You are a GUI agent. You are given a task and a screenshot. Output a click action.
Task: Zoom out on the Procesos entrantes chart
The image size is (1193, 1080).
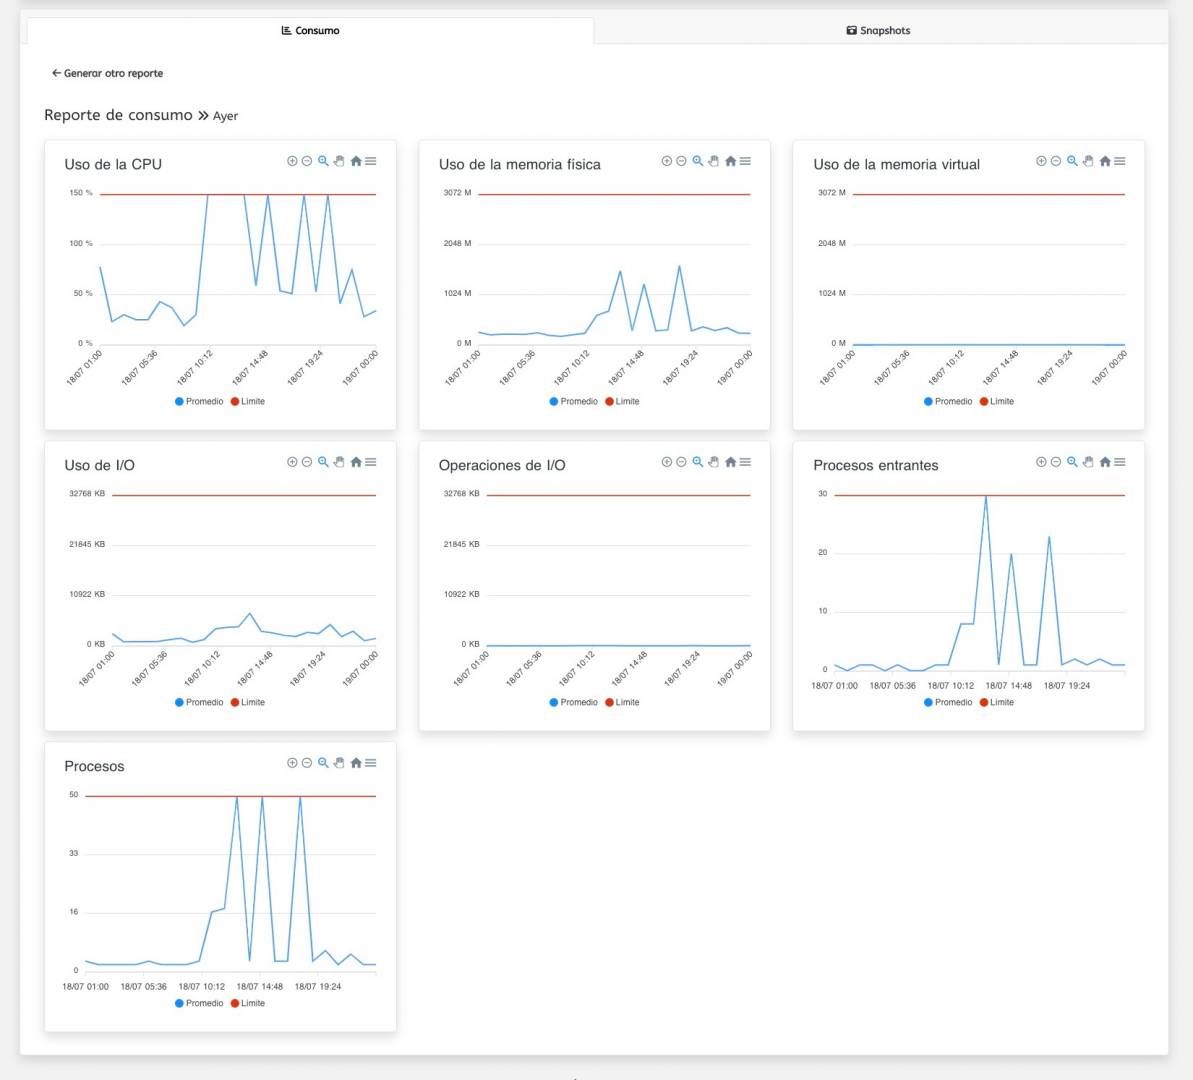(1056, 462)
